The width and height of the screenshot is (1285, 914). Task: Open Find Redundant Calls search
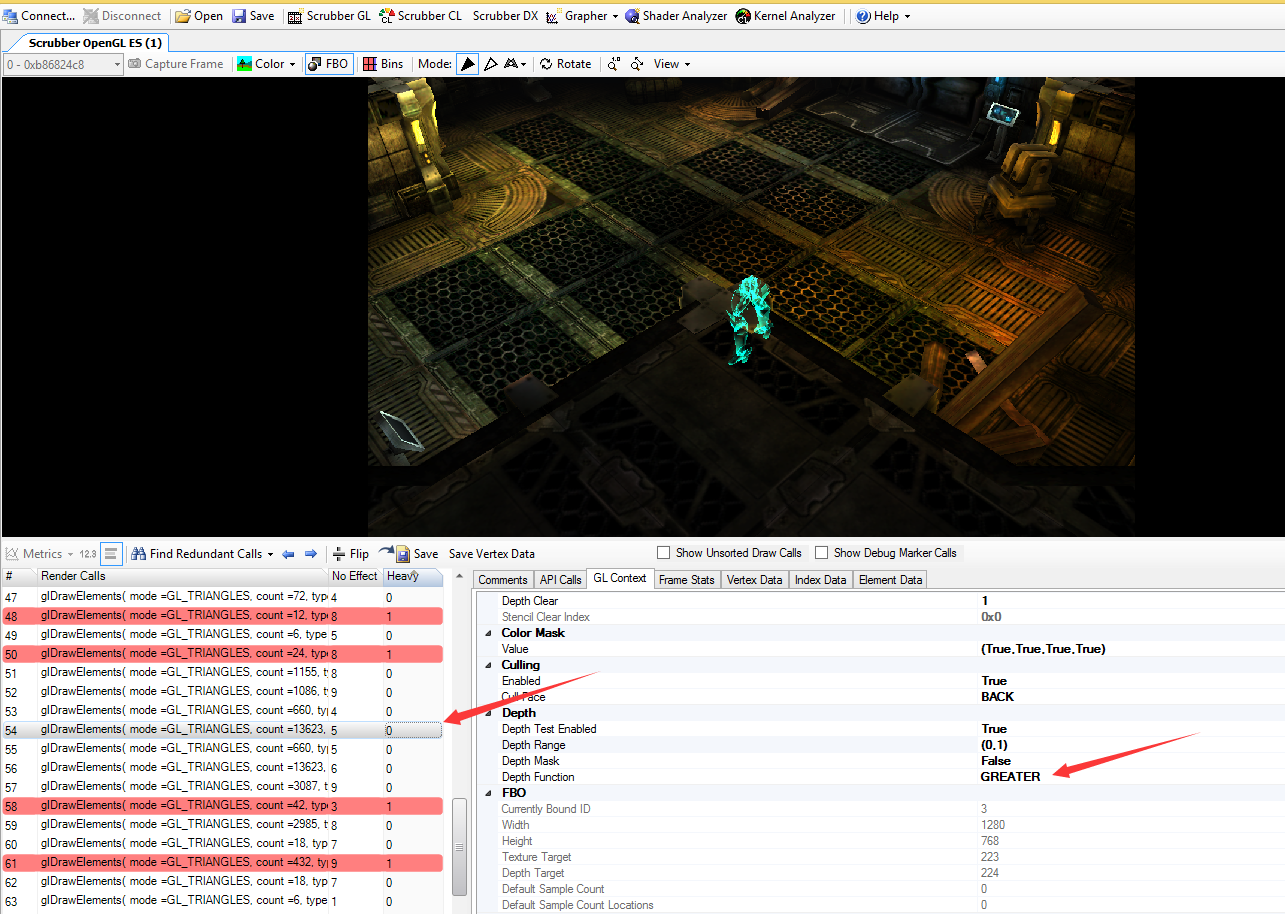[201, 553]
